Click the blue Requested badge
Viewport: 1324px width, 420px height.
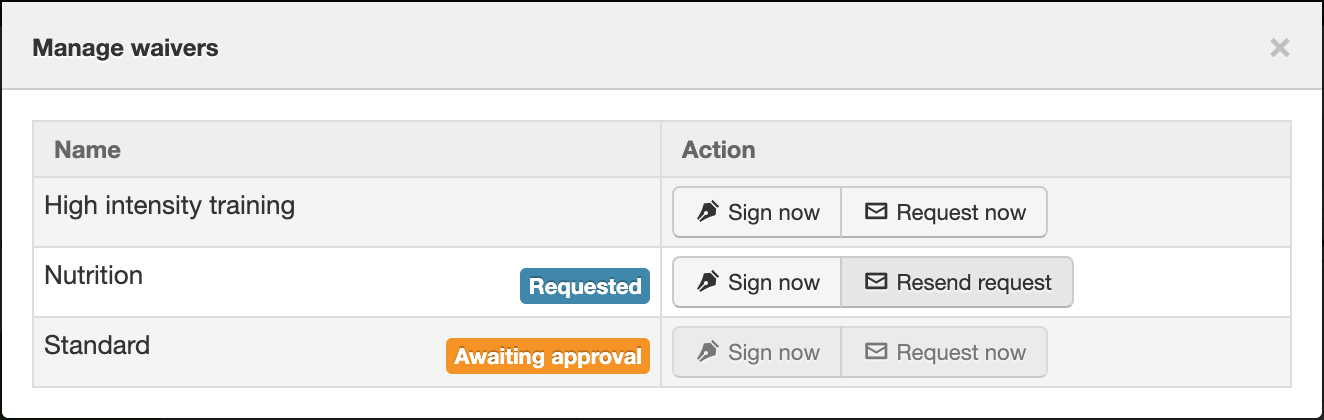(585, 286)
